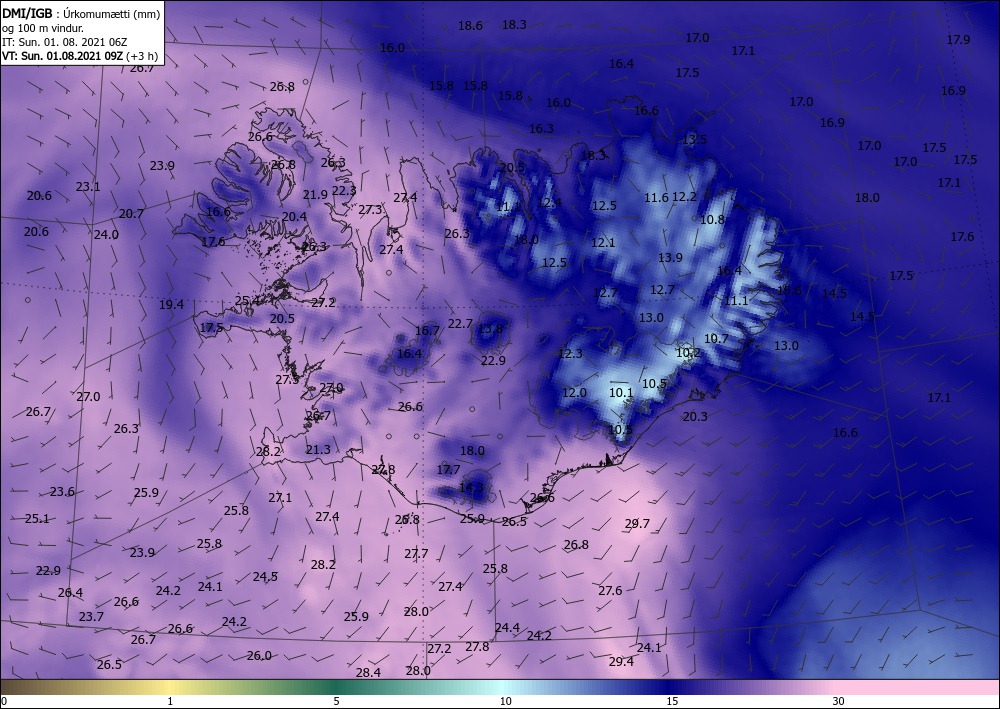Click the 24.5 value on the map
The image size is (1000, 709).
pyautogui.click(x=265, y=576)
